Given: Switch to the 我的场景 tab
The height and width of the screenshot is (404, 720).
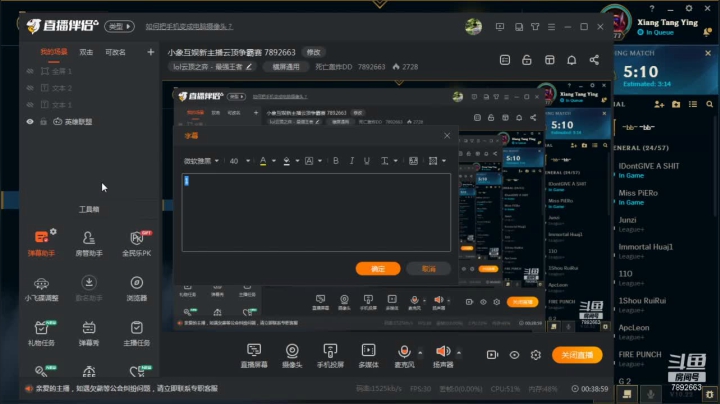Looking at the screenshot, I should (54, 52).
